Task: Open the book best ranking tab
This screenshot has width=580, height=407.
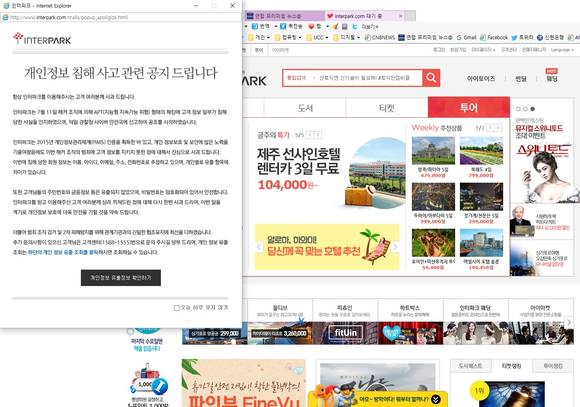Action: point(471,366)
